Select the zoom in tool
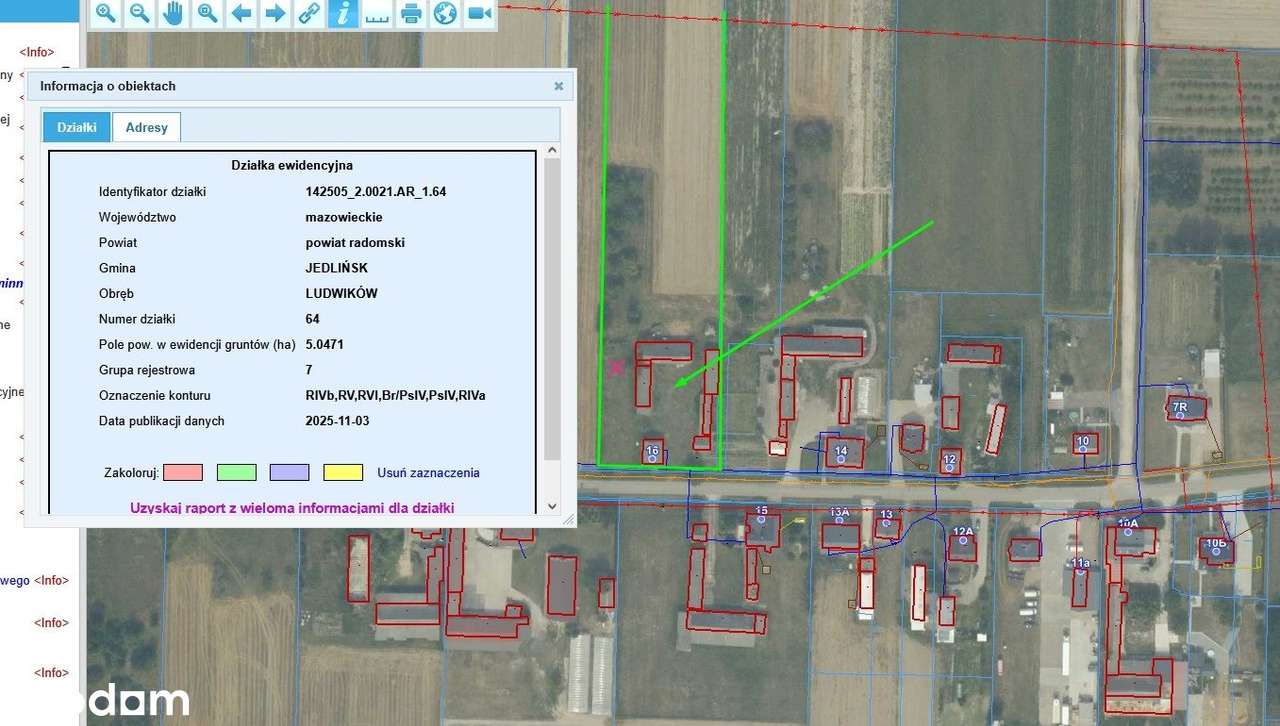Screen dimensions: 1280x726 [x=105, y=14]
